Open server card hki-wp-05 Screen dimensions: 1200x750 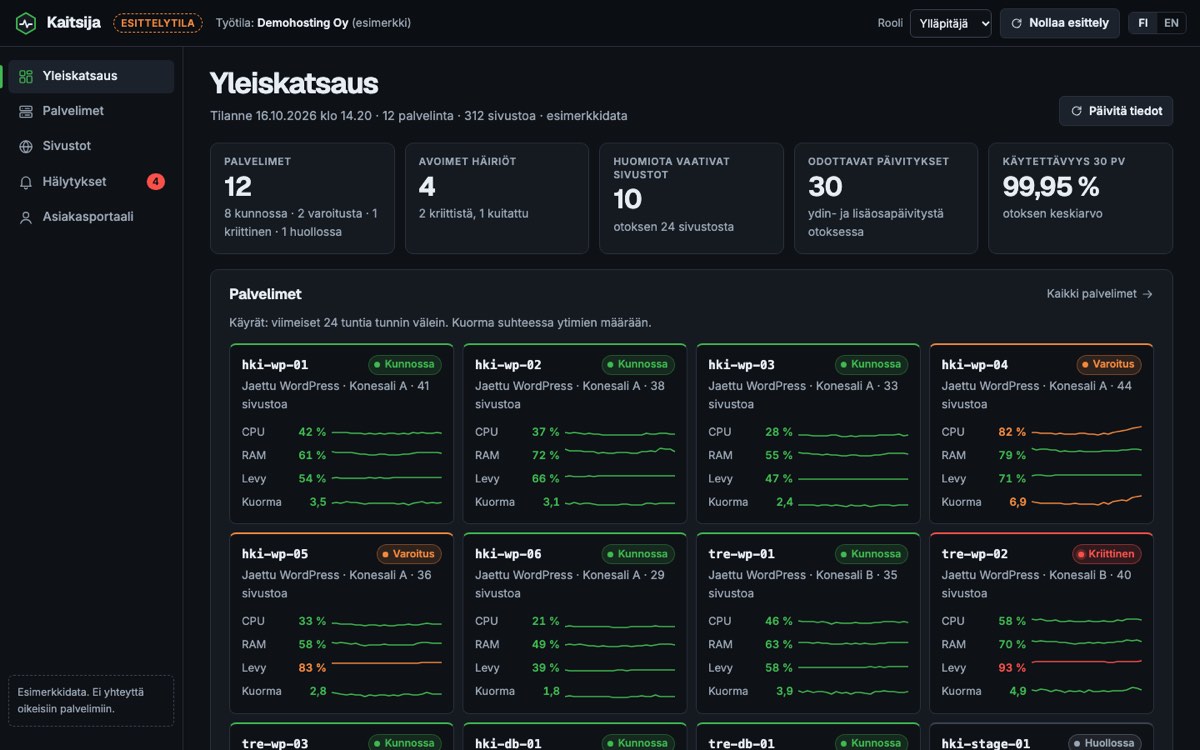(x=341, y=623)
